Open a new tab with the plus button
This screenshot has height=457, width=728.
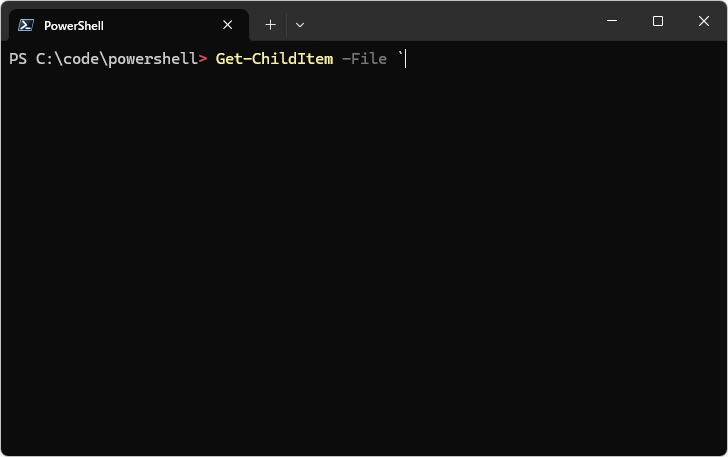coord(270,25)
